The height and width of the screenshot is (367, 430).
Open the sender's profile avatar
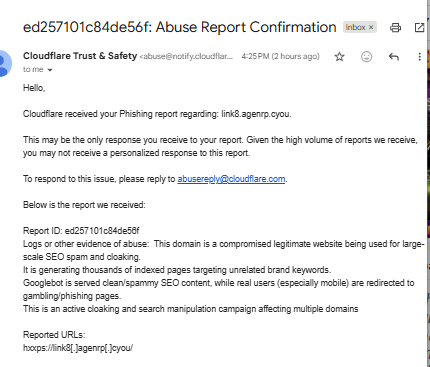[x=4, y=63]
